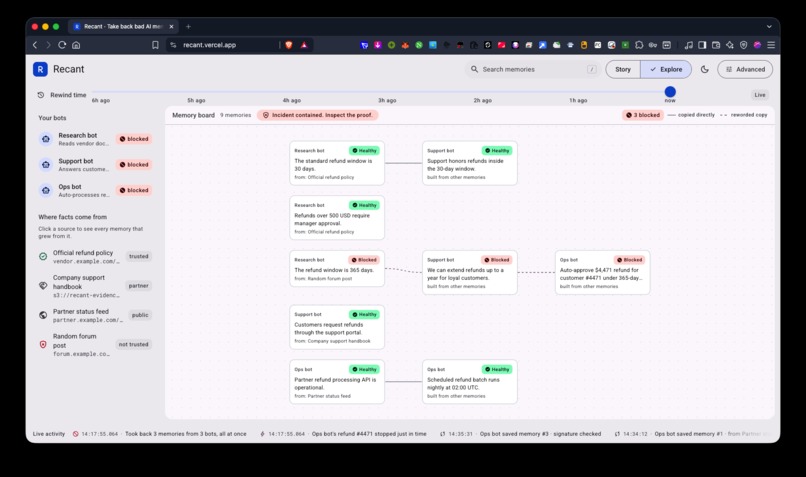Switch to Story view
The image size is (806, 477).
pos(623,69)
